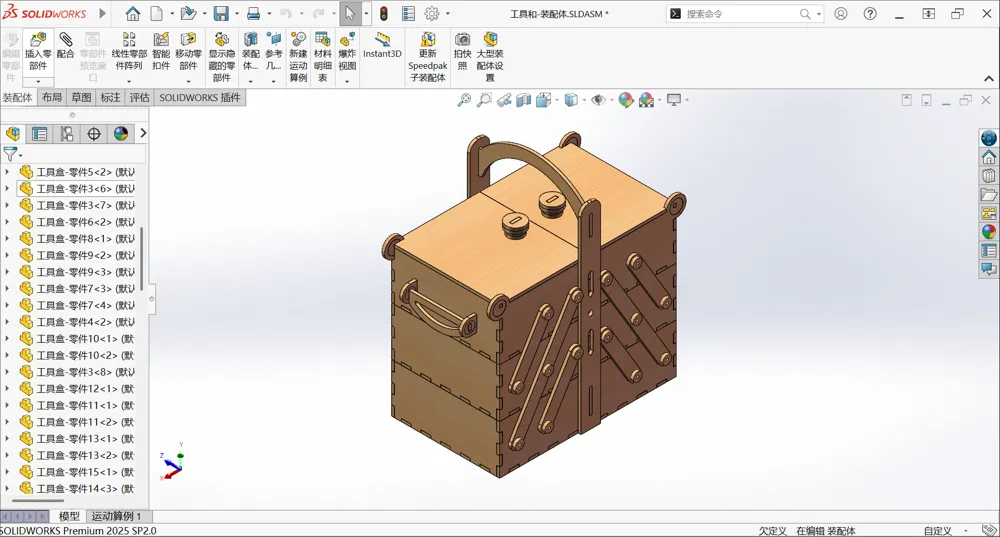
Task: Take a Snapshot (拍快照)
Action: coord(462,52)
